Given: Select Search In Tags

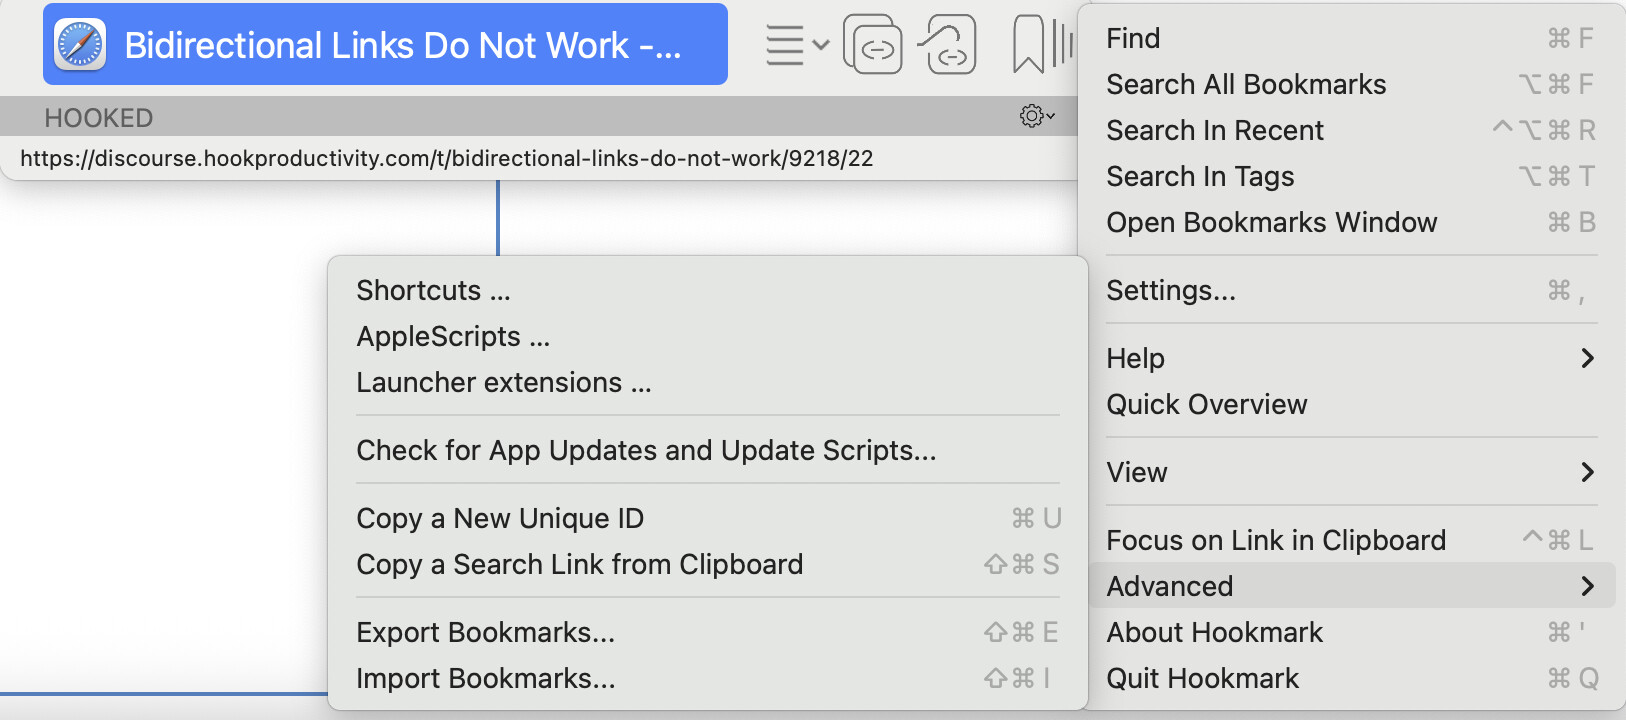Looking at the screenshot, I should [x=1200, y=176].
